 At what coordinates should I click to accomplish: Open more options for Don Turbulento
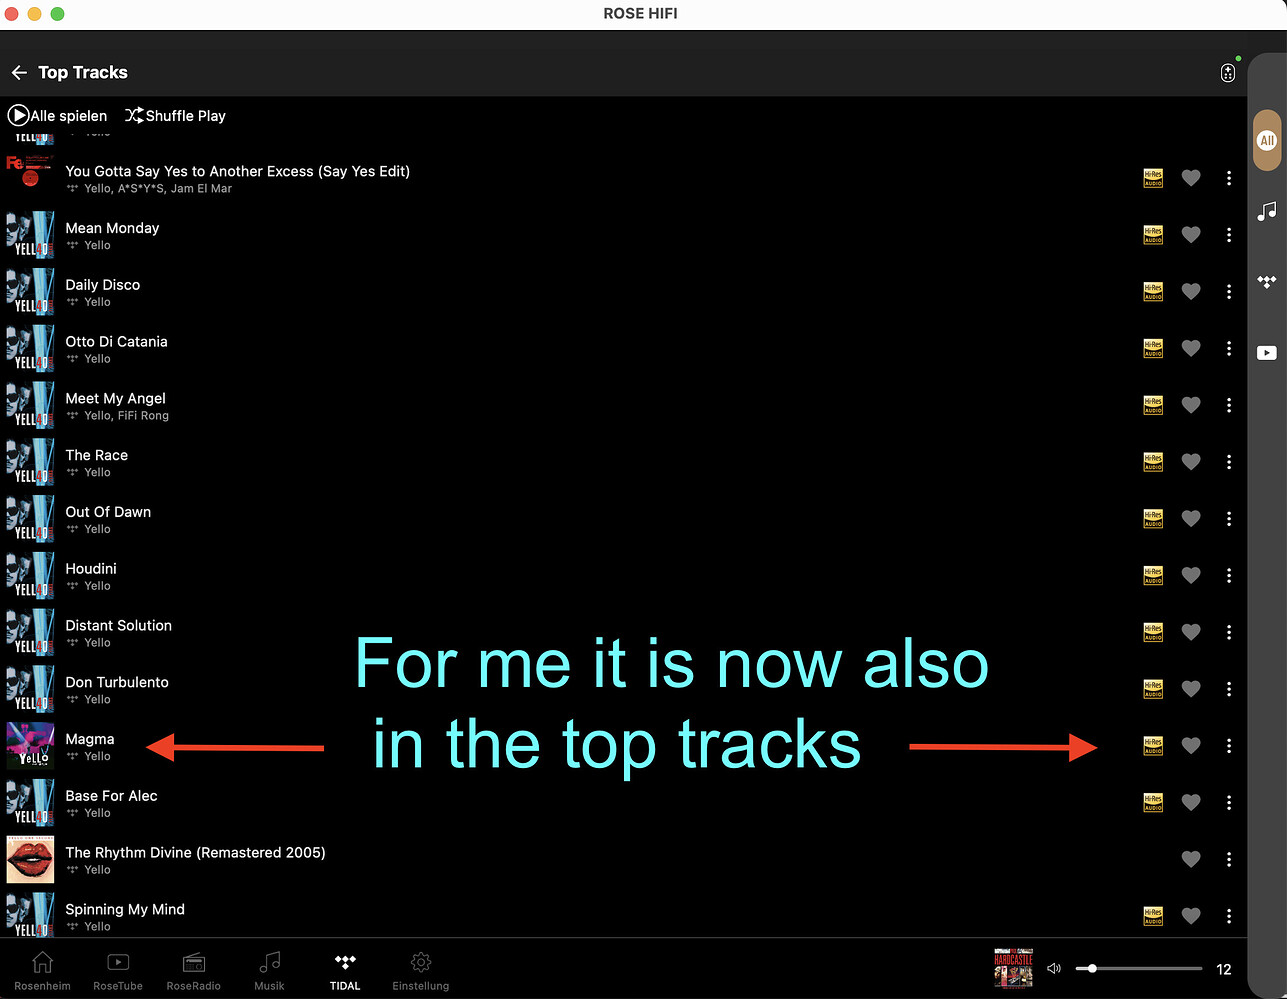(x=1229, y=689)
